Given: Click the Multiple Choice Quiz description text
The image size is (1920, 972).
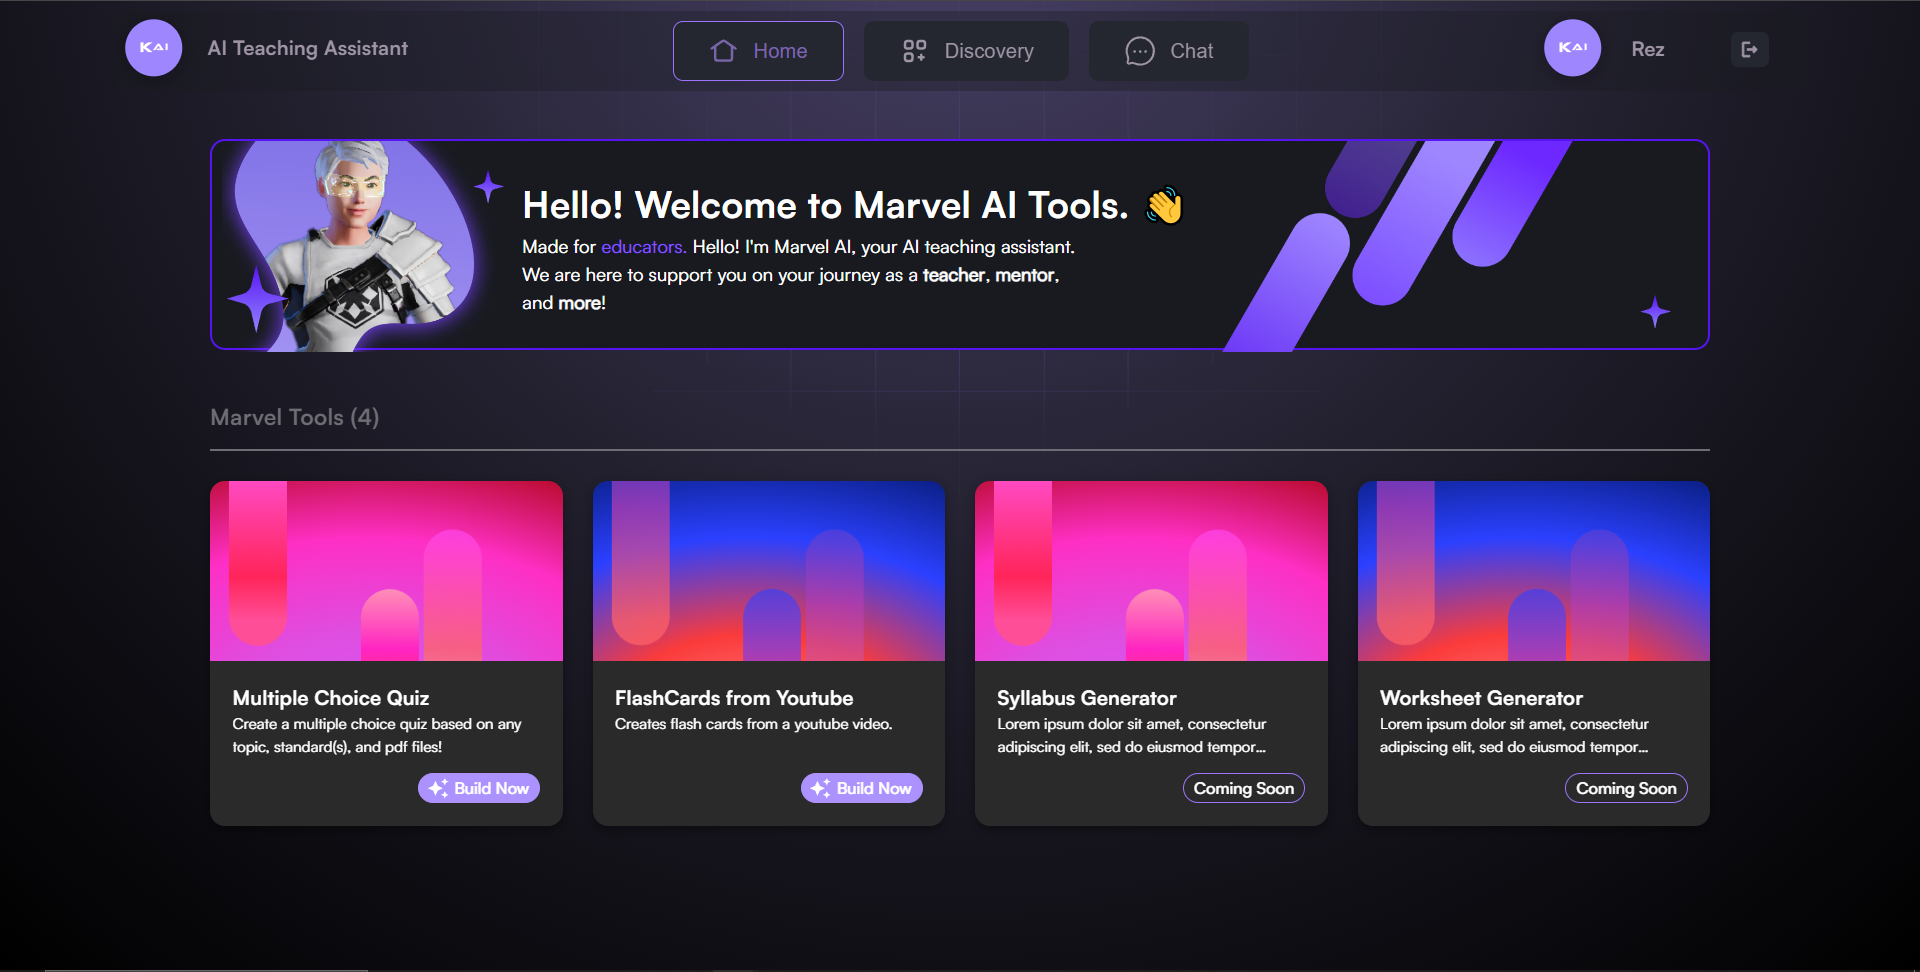Looking at the screenshot, I should [x=377, y=735].
